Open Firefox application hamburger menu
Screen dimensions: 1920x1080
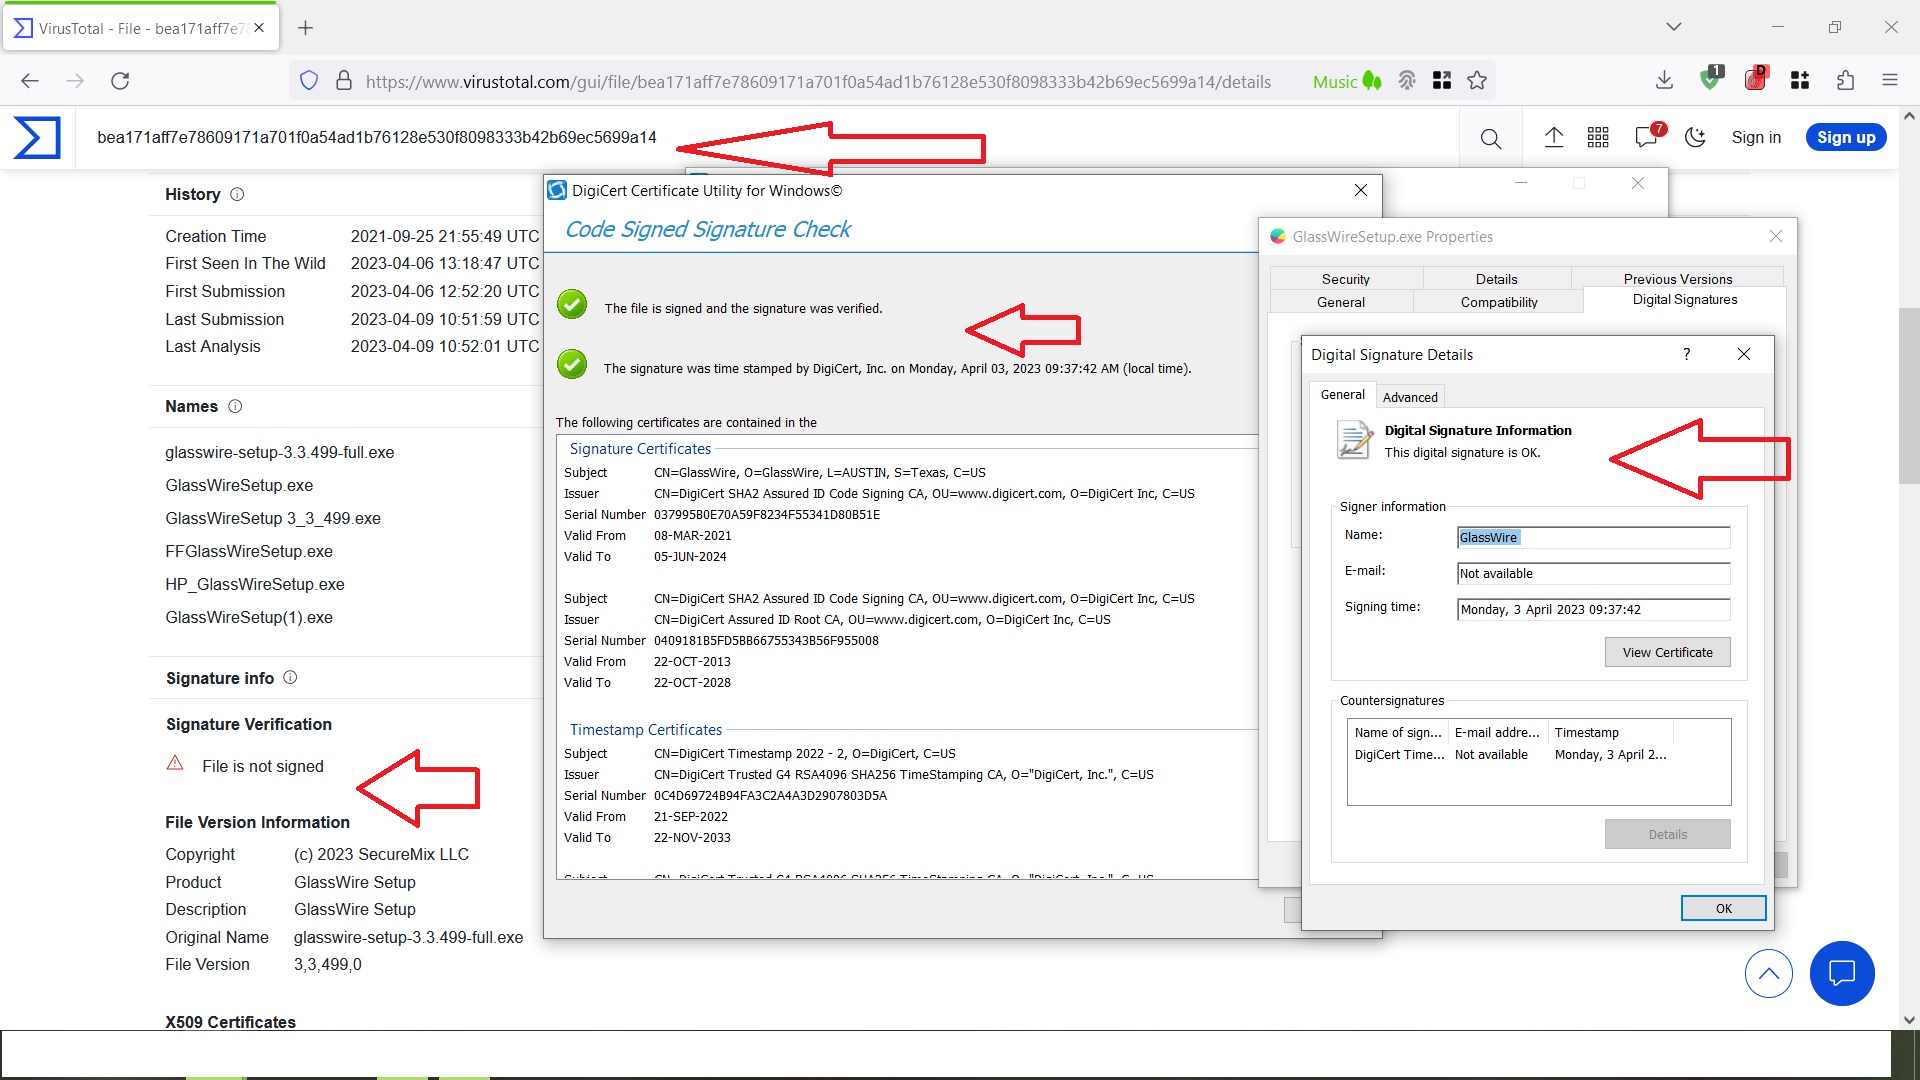coord(1889,81)
